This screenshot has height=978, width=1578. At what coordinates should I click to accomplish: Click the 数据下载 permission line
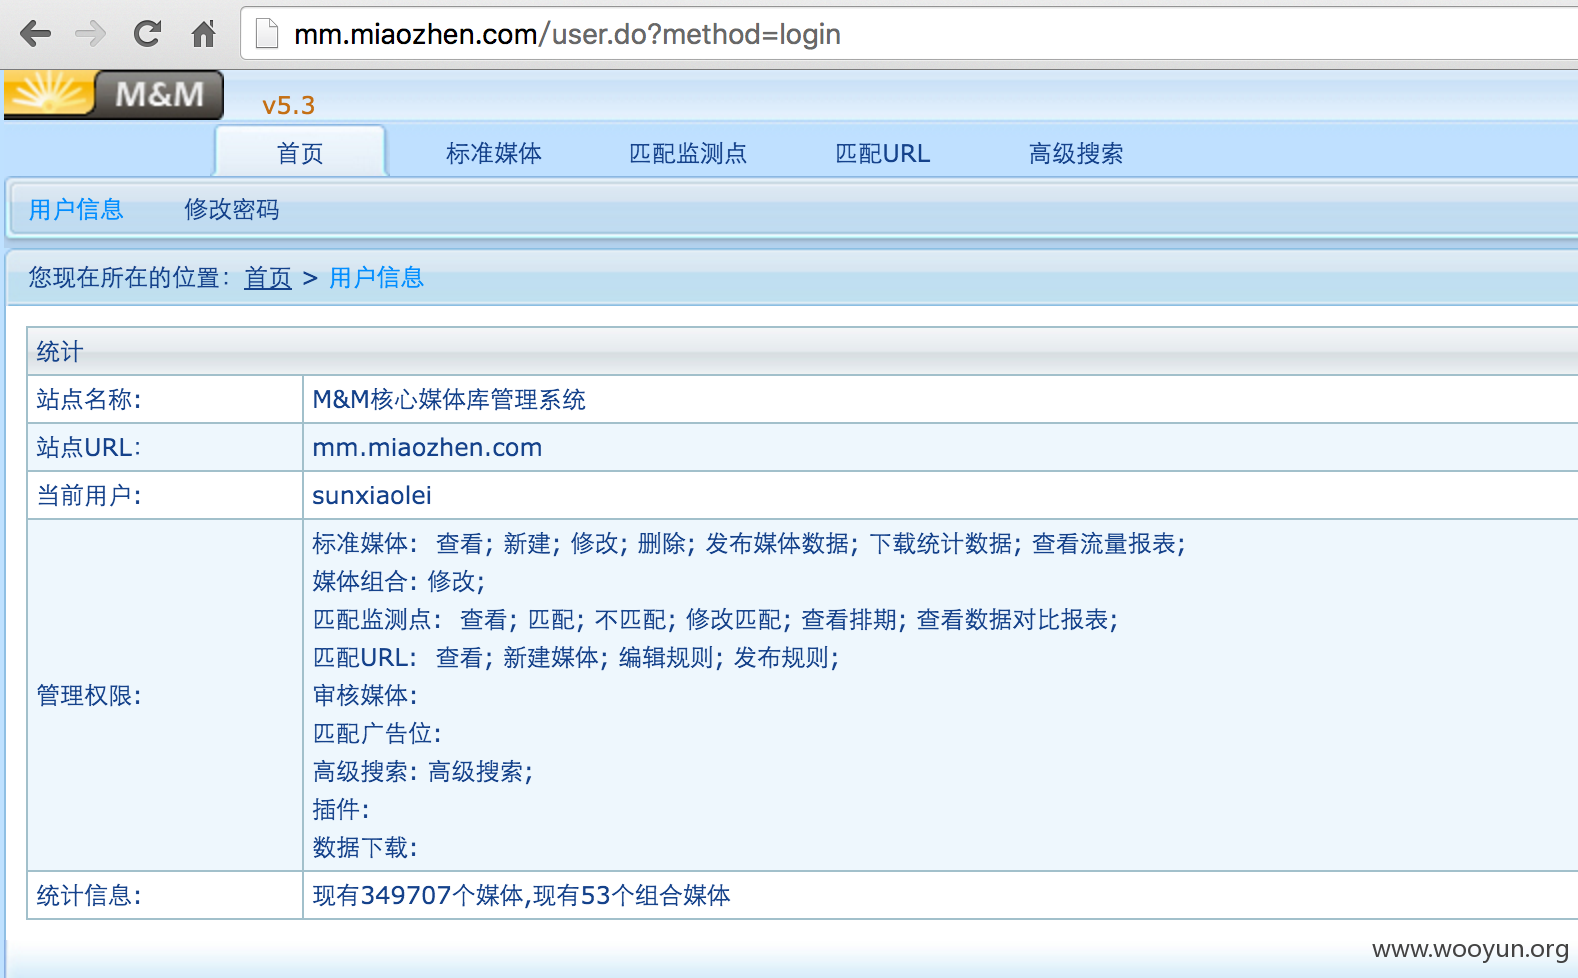tap(365, 848)
